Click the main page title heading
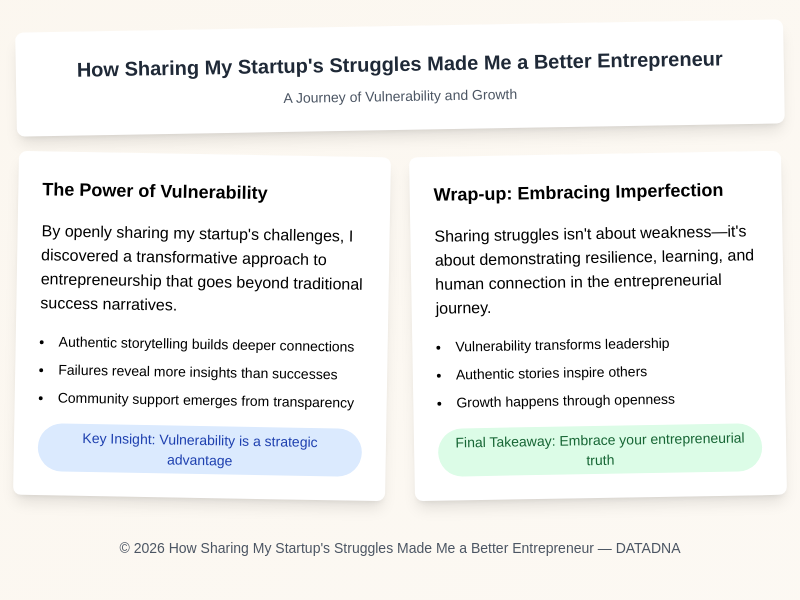 (400, 65)
